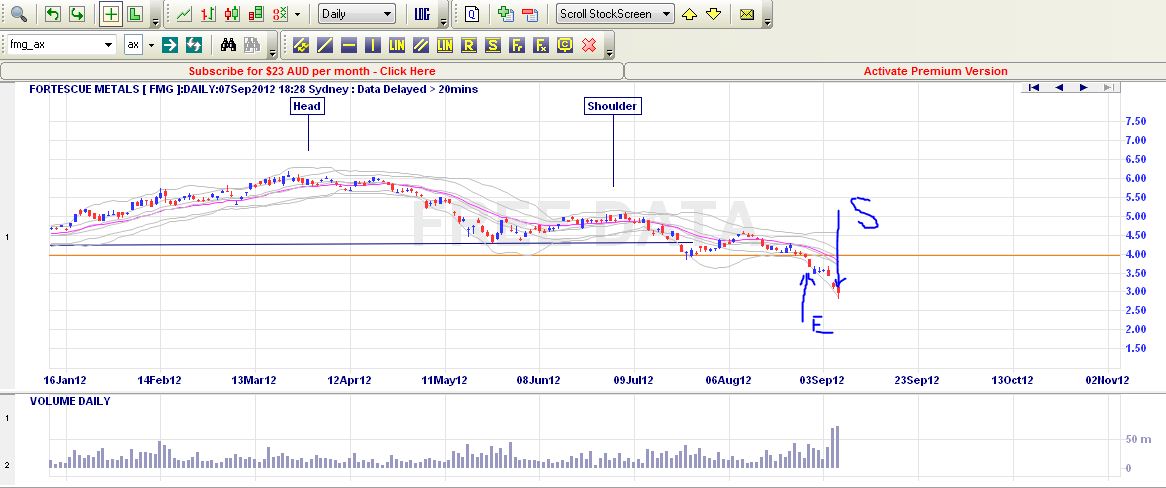Select the S support line tool
Image resolution: width=1166 pixels, height=488 pixels.
tap(492, 45)
